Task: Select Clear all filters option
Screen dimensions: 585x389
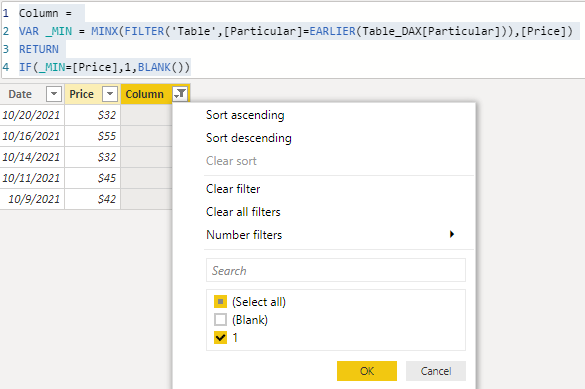Action: coord(243,212)
